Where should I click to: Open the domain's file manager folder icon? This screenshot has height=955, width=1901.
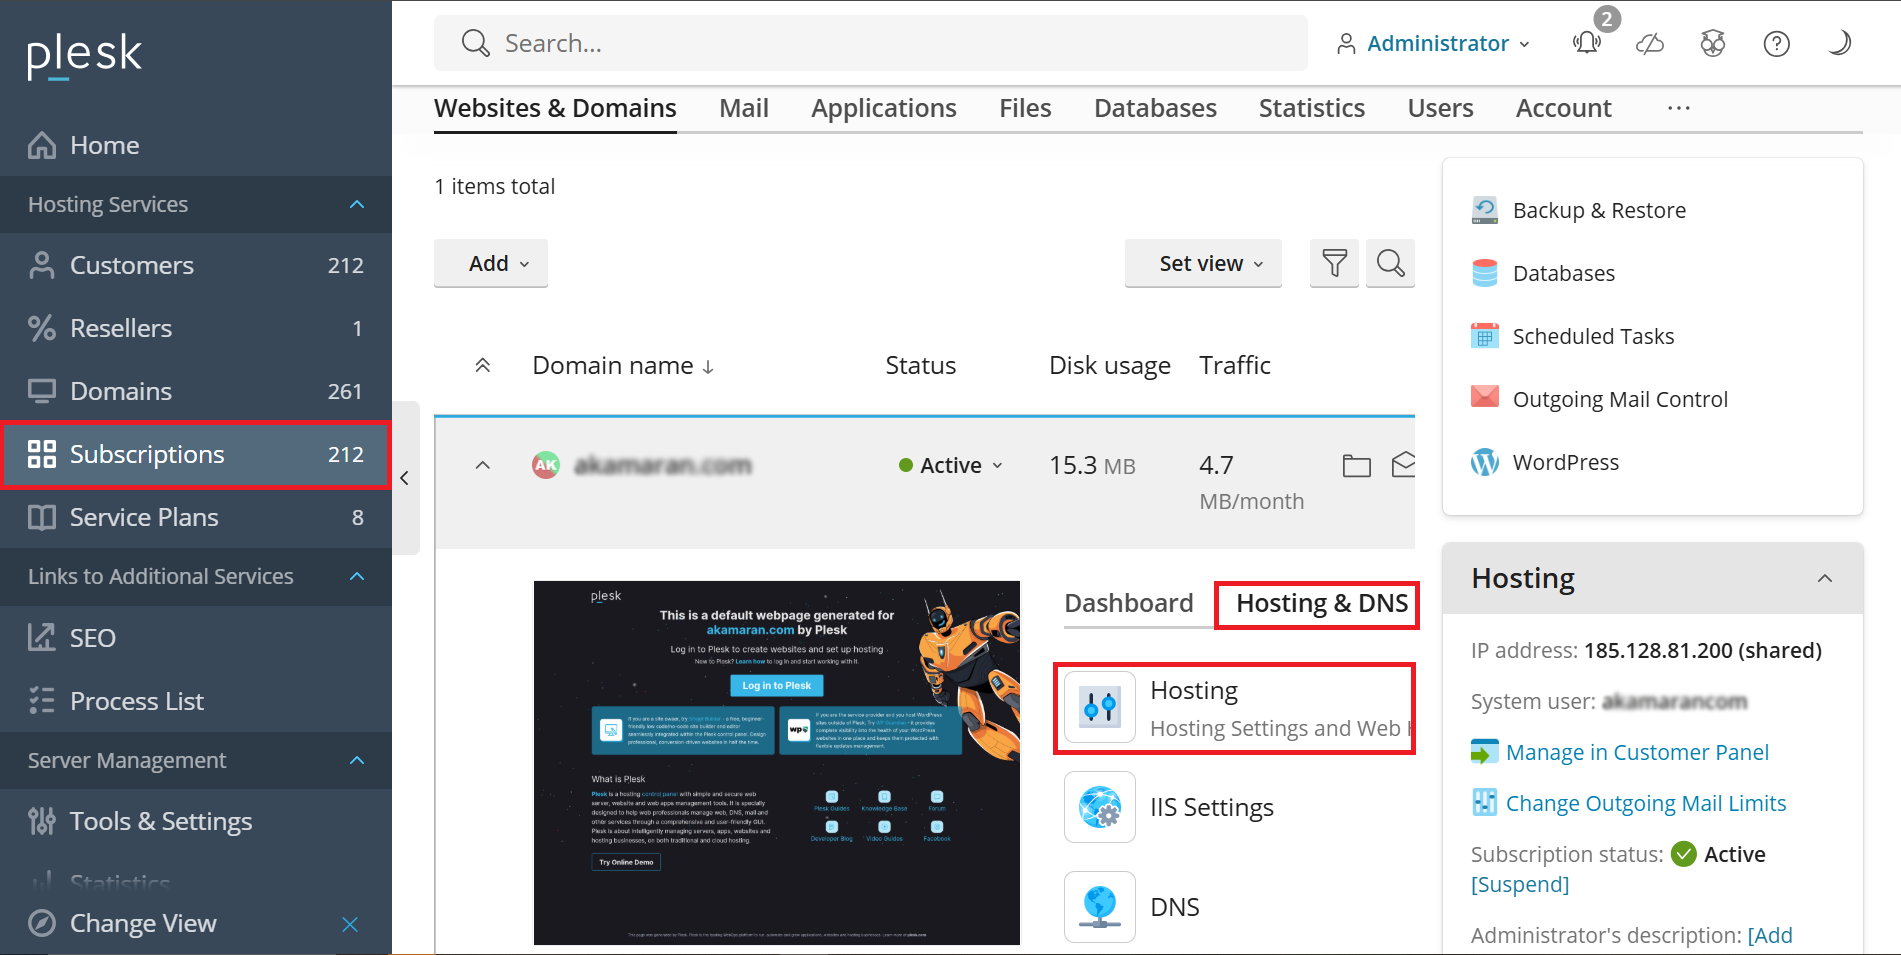[x=1356, y=465]
